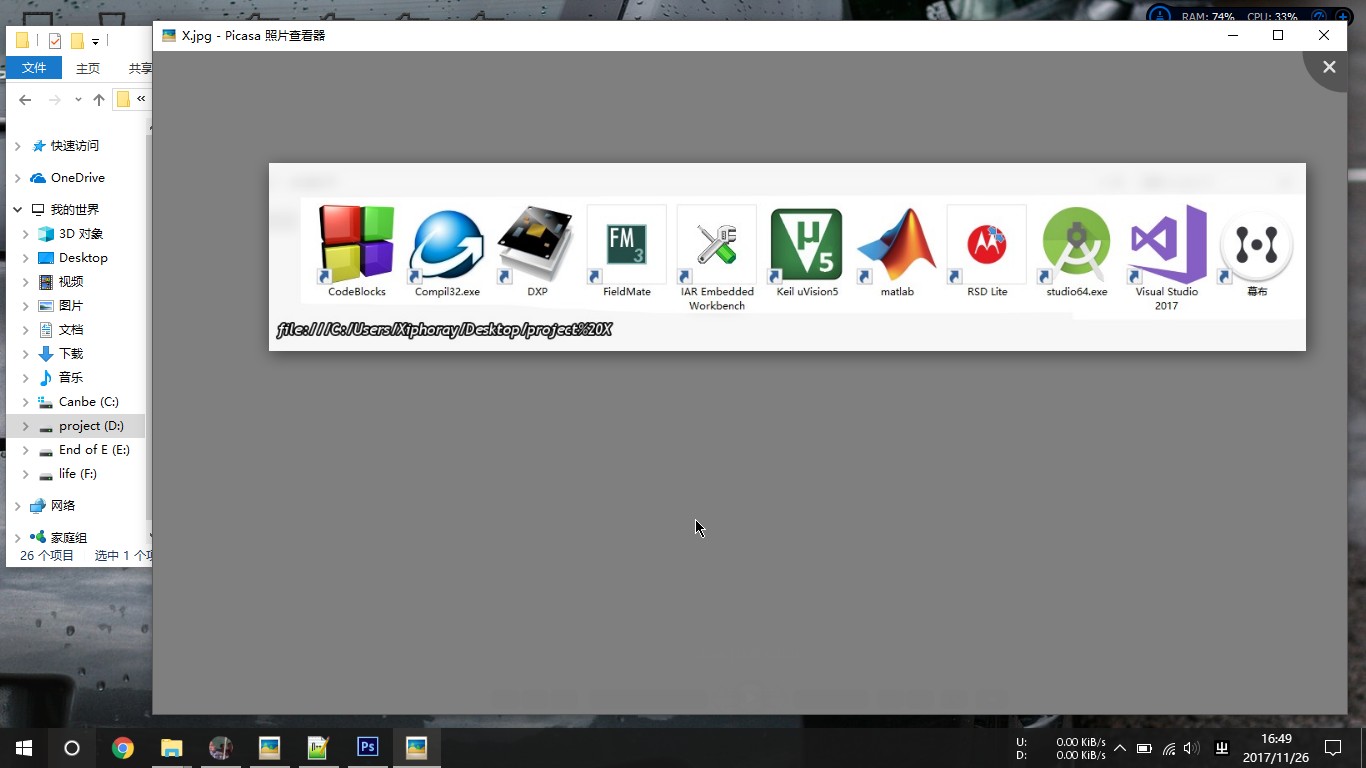Click the back arrow in File Explorer
Screen dimensions: 1366x768
[25, 99]
